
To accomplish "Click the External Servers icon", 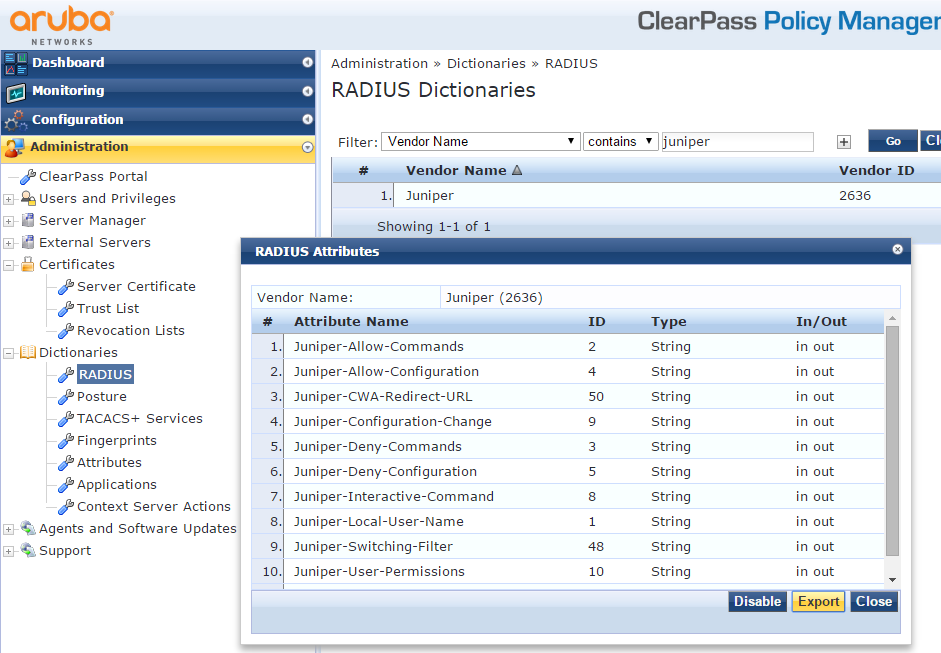I will (x=28, y=242).
